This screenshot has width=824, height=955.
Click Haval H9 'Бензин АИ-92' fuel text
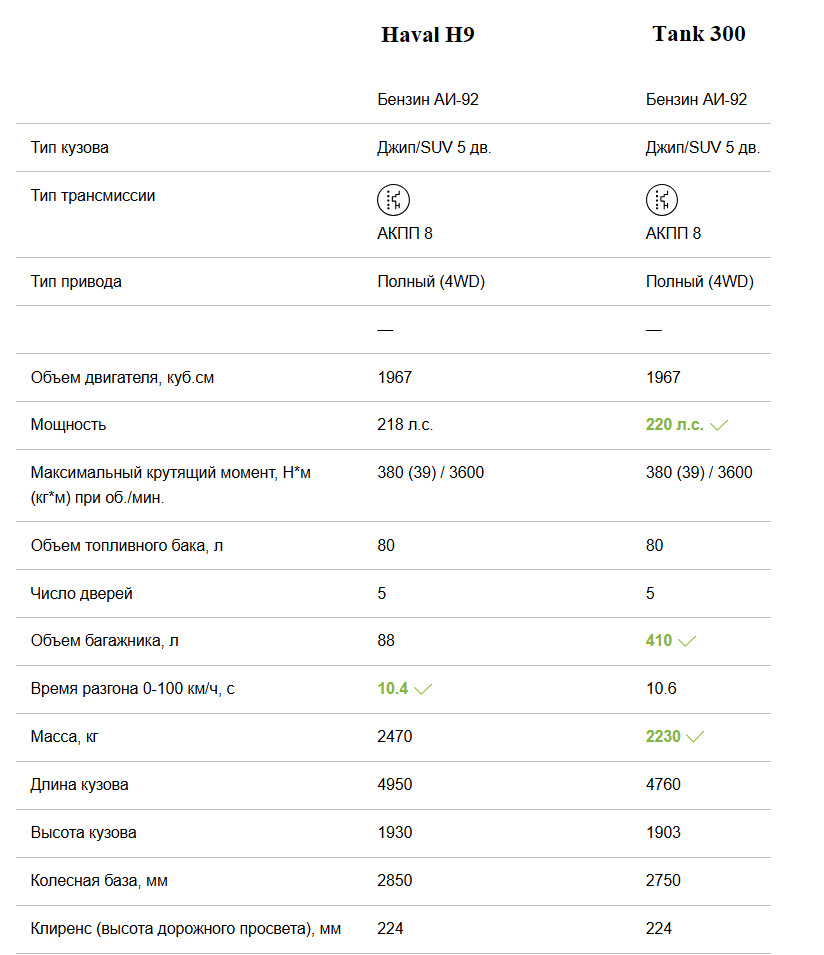click(x=428, y=100)
